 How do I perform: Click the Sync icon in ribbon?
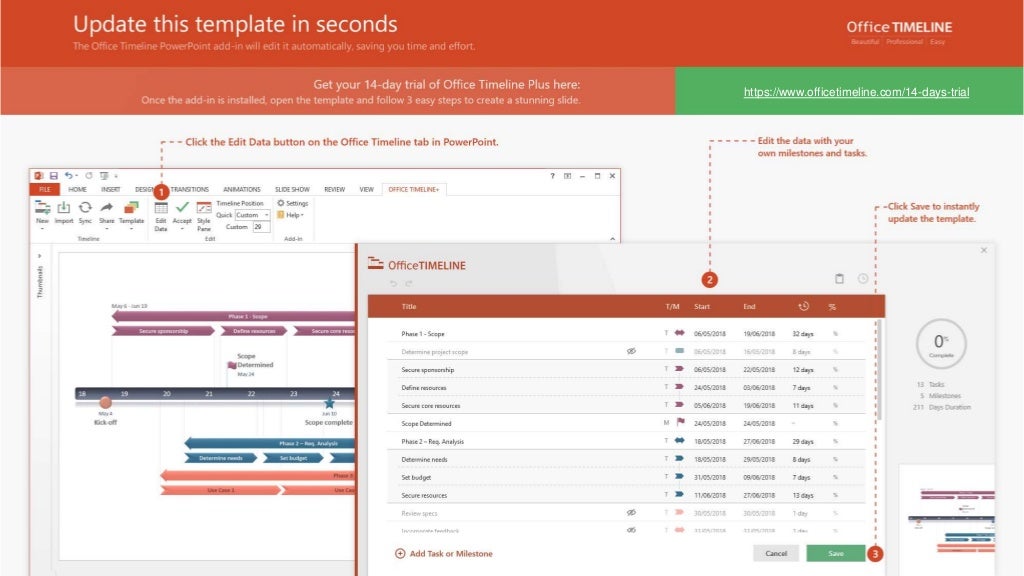85,208
